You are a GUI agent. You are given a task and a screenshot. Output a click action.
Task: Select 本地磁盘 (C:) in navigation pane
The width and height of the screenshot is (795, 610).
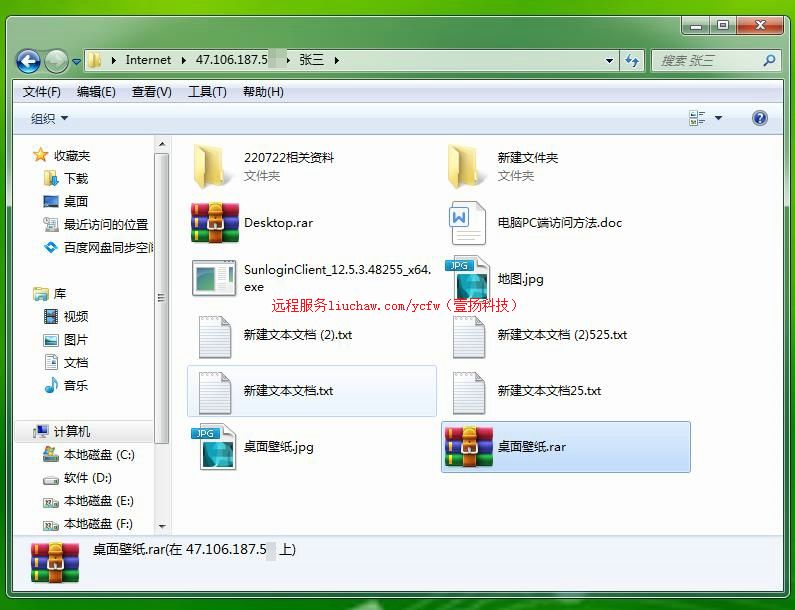[x=98, y=455]
